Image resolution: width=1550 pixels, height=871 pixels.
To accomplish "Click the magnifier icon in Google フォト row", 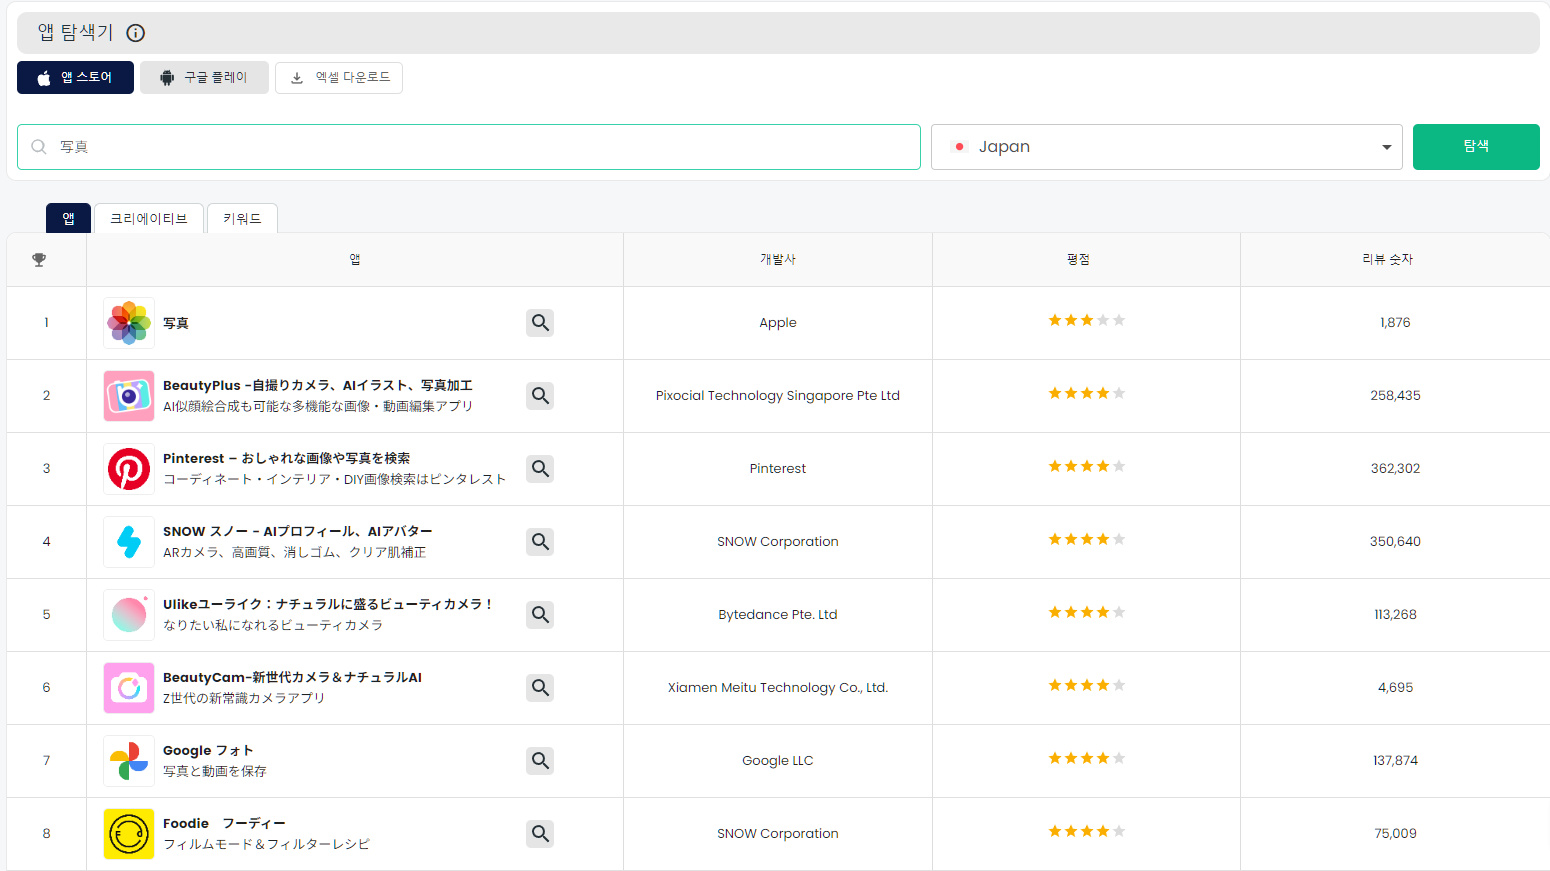I will (540, 761).
